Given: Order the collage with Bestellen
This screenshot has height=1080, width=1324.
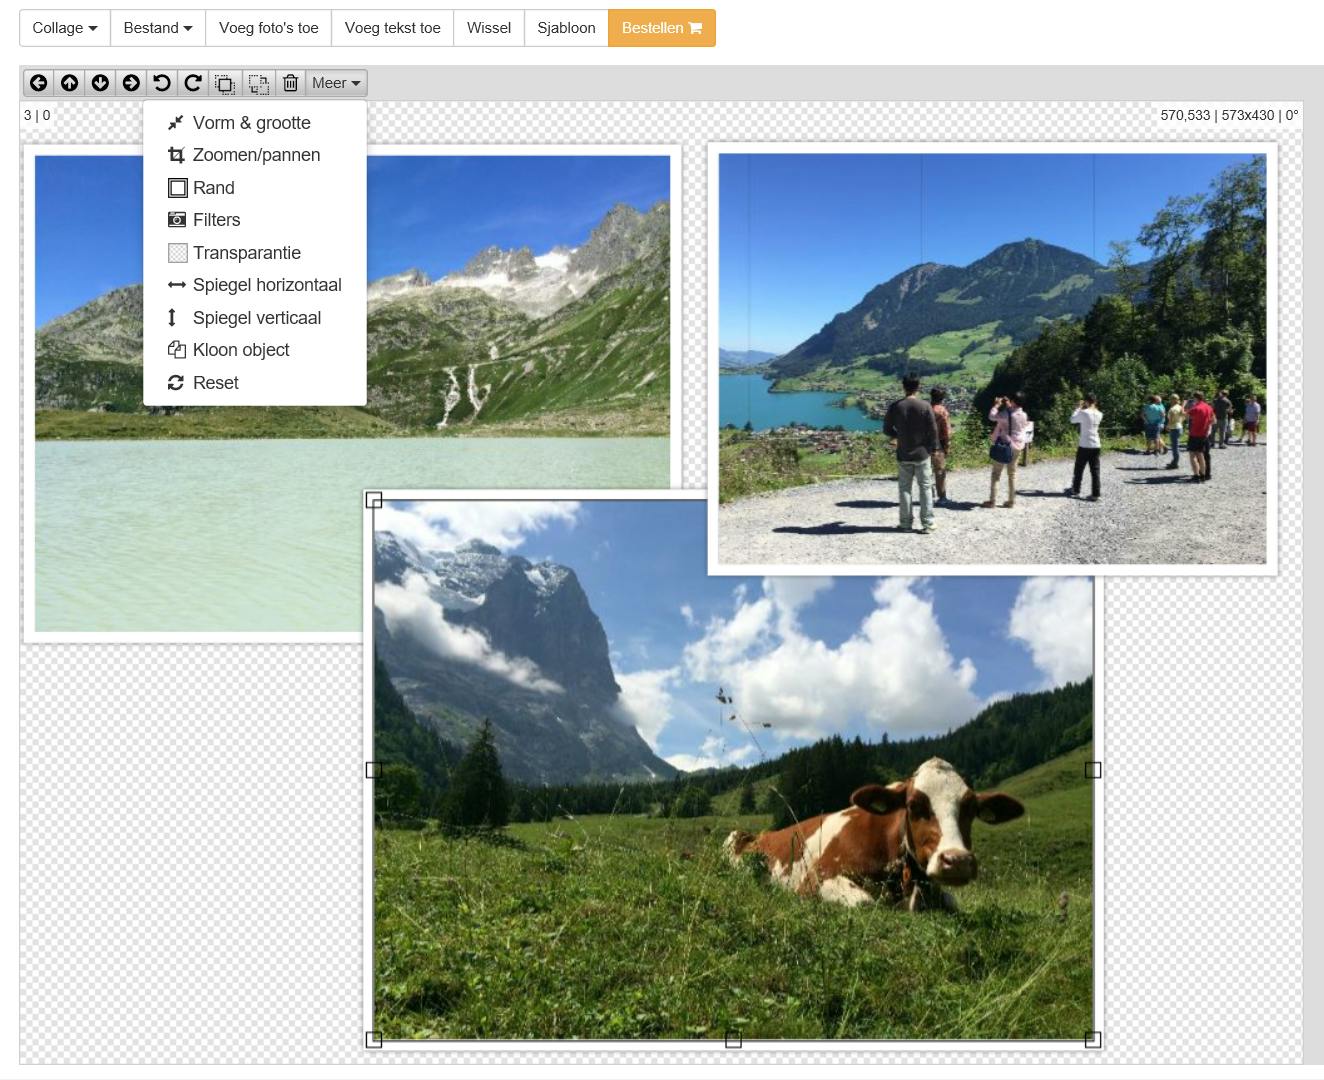Looking at the screenshot, I should click(x=662, y=28).
